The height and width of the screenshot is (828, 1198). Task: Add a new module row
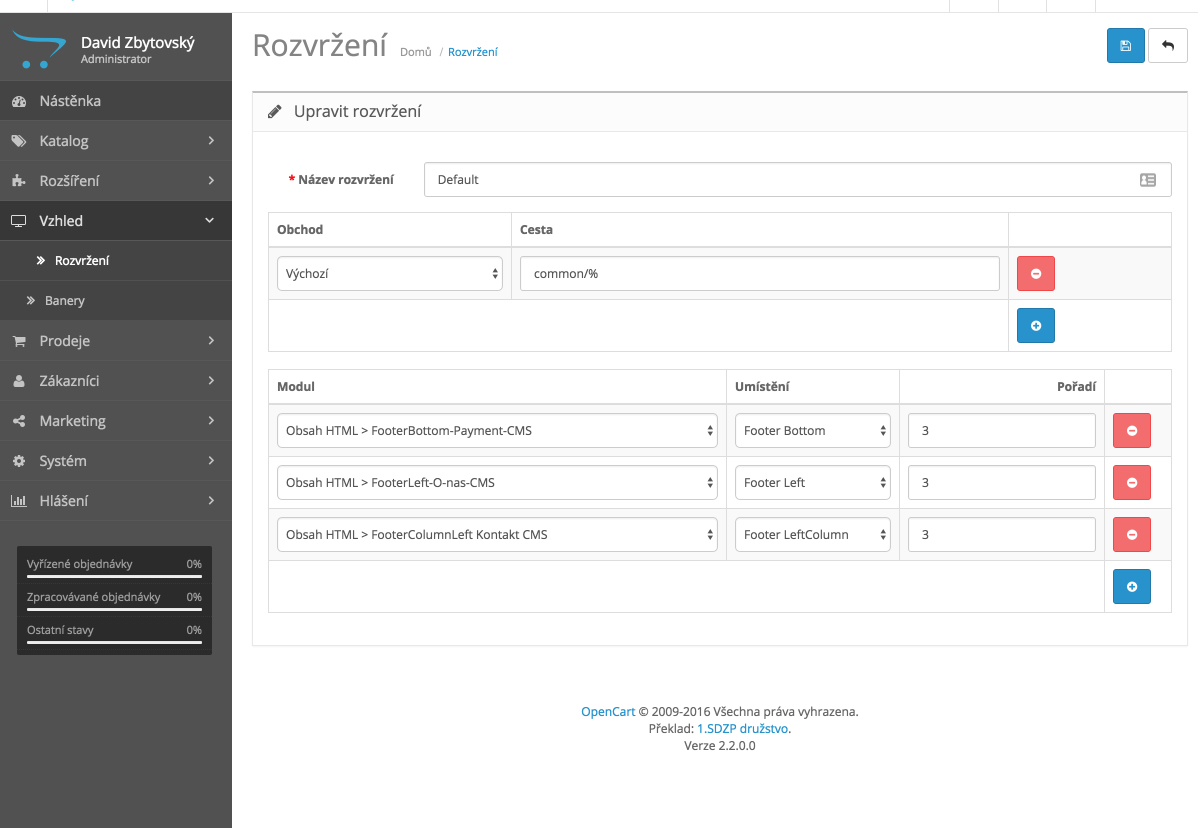(1132, 587)
